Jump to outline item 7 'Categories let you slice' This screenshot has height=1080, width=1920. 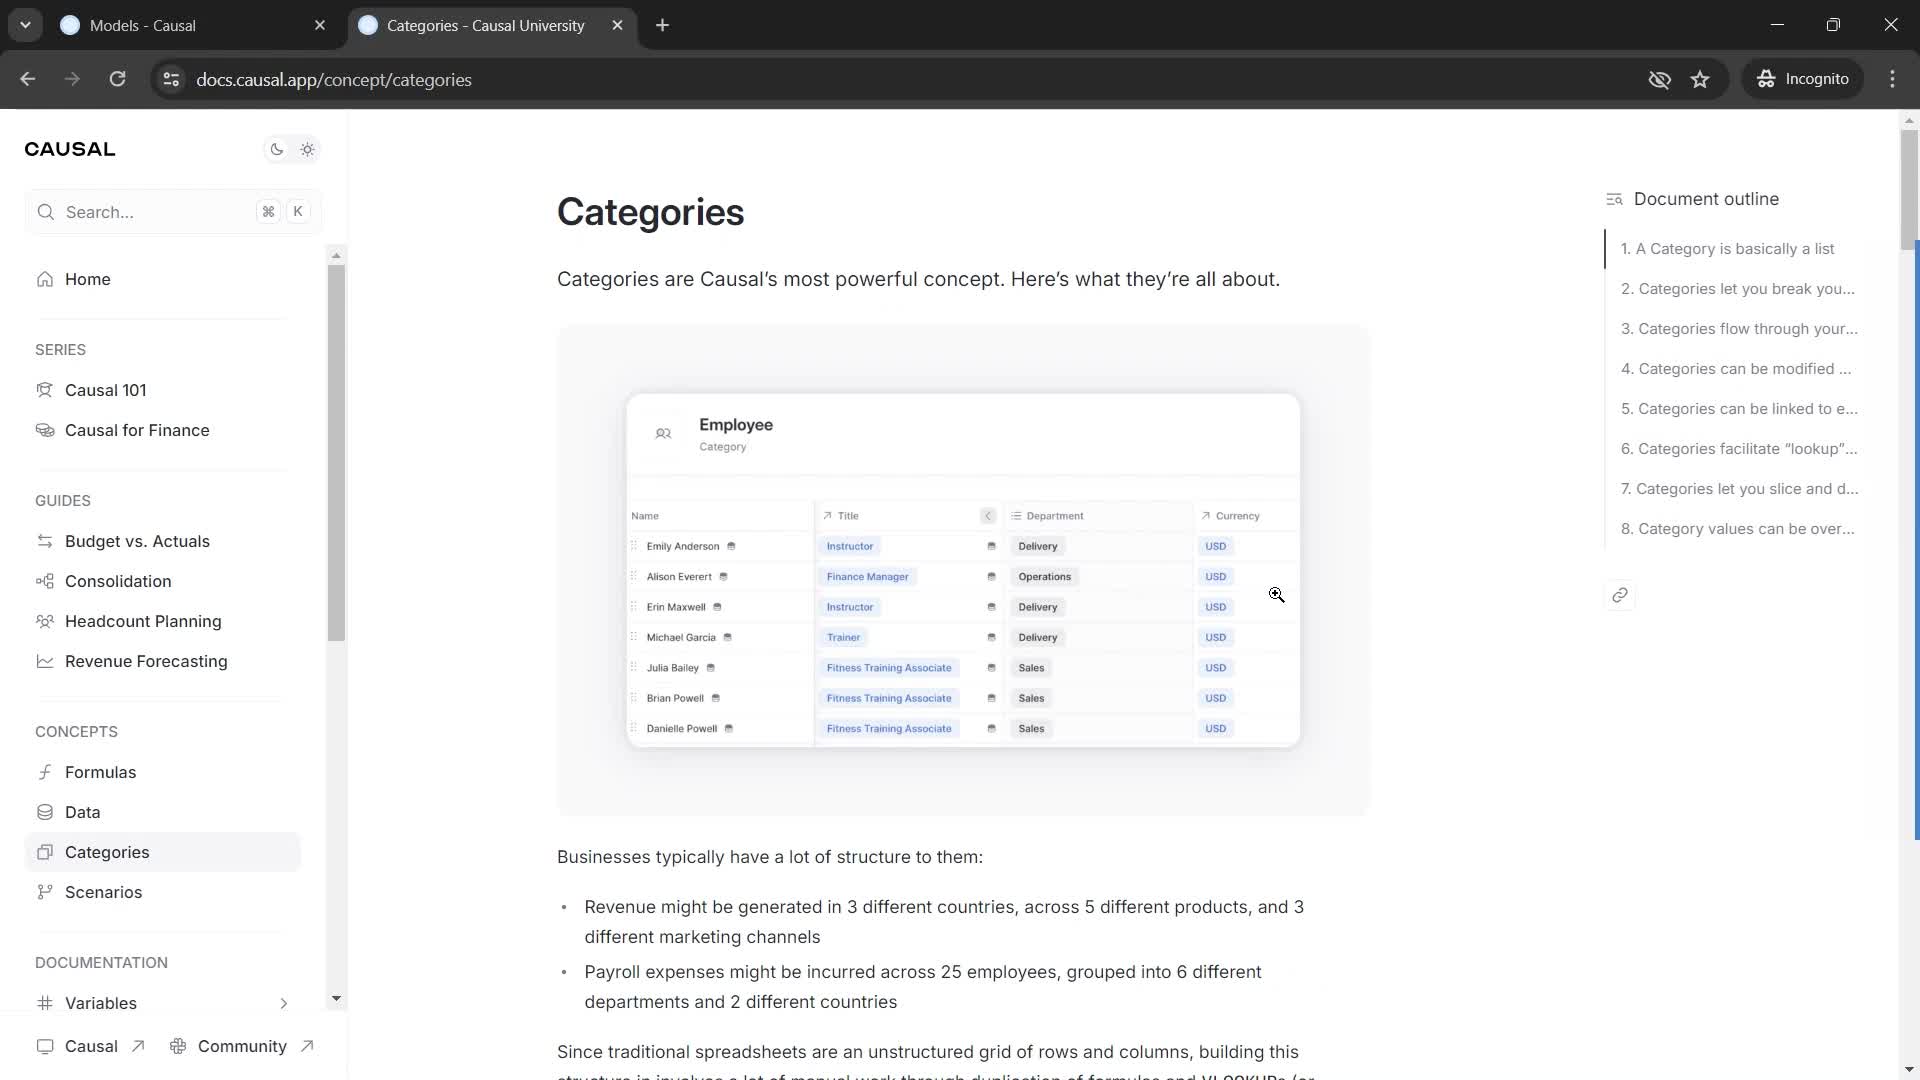tap(1740, 489)
